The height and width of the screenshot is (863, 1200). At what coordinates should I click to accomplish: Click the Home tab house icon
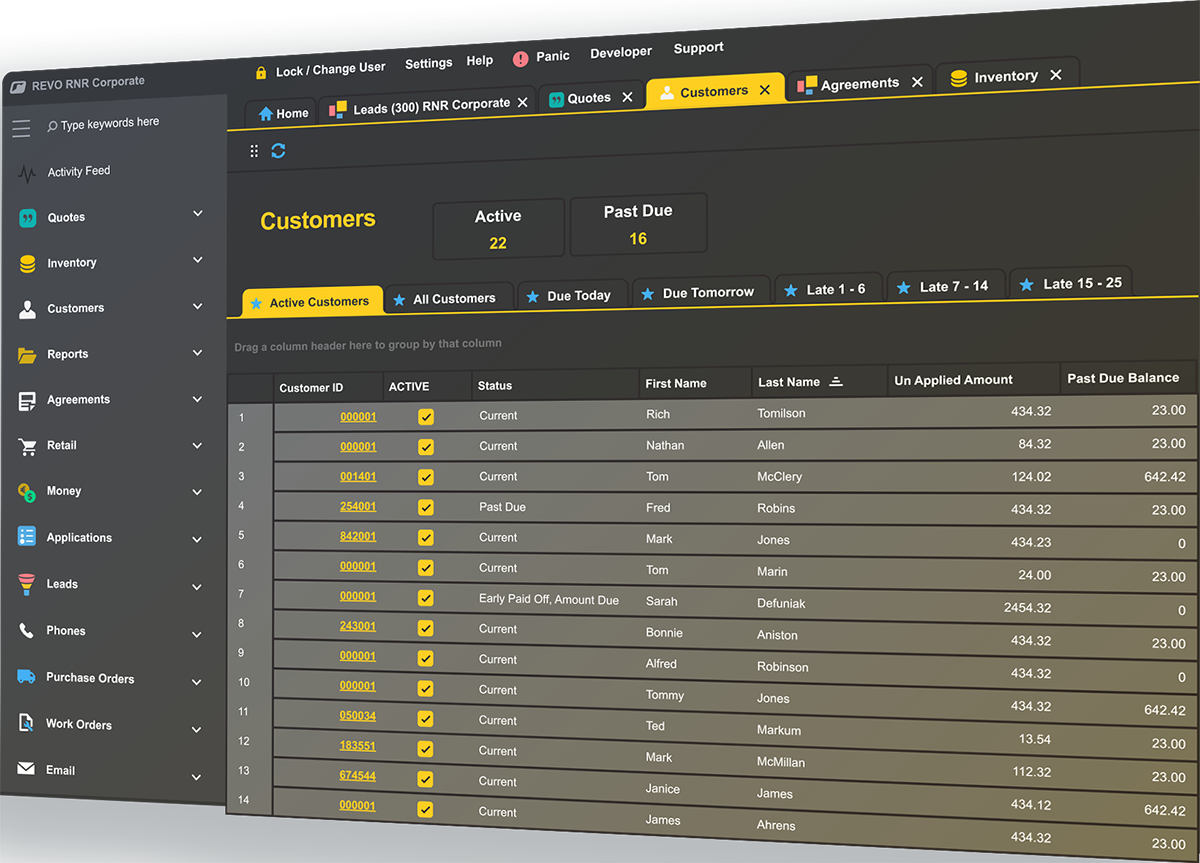pos(266,114)
